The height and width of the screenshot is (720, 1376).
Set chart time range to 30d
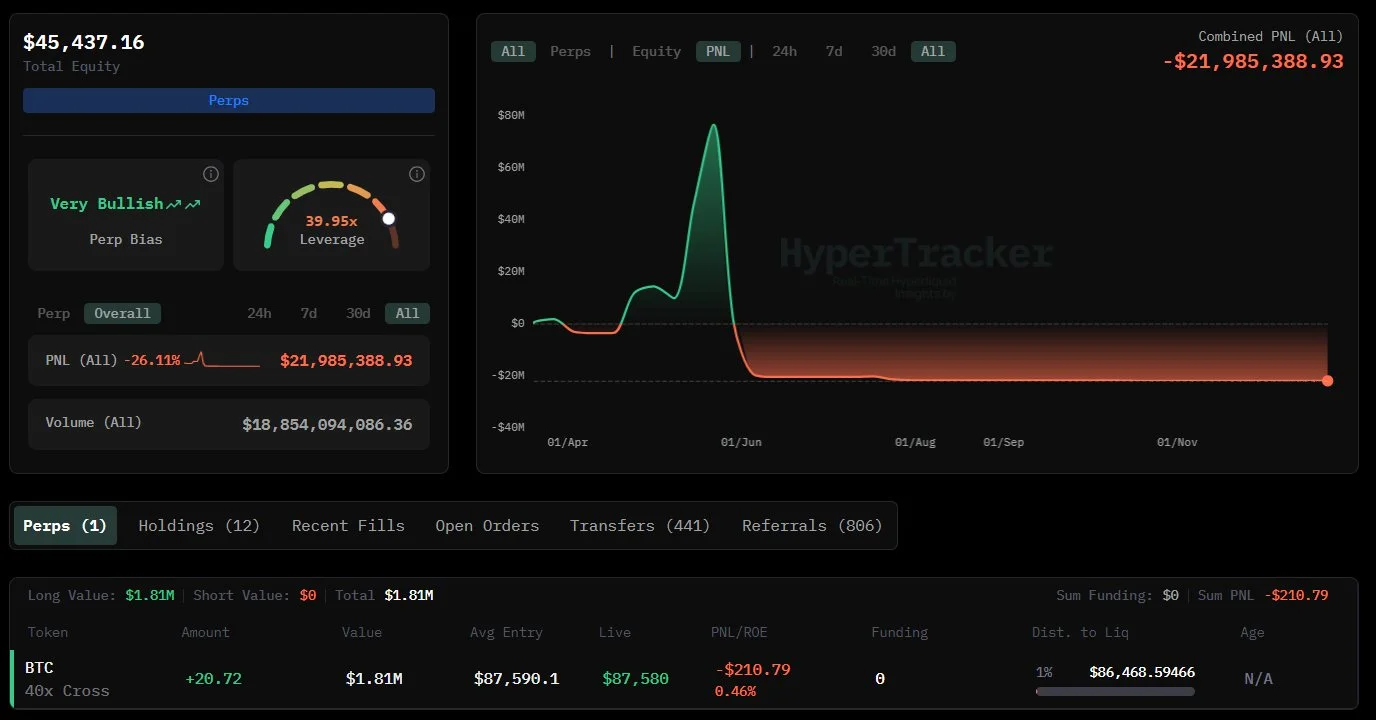click(883, 51)
